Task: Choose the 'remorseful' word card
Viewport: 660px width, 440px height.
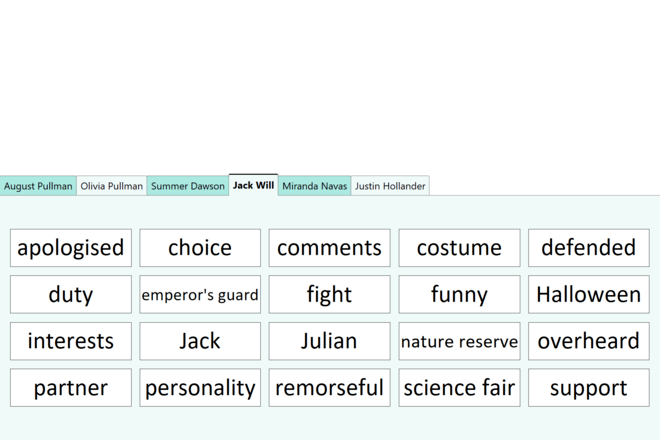Action: (329, 388)
